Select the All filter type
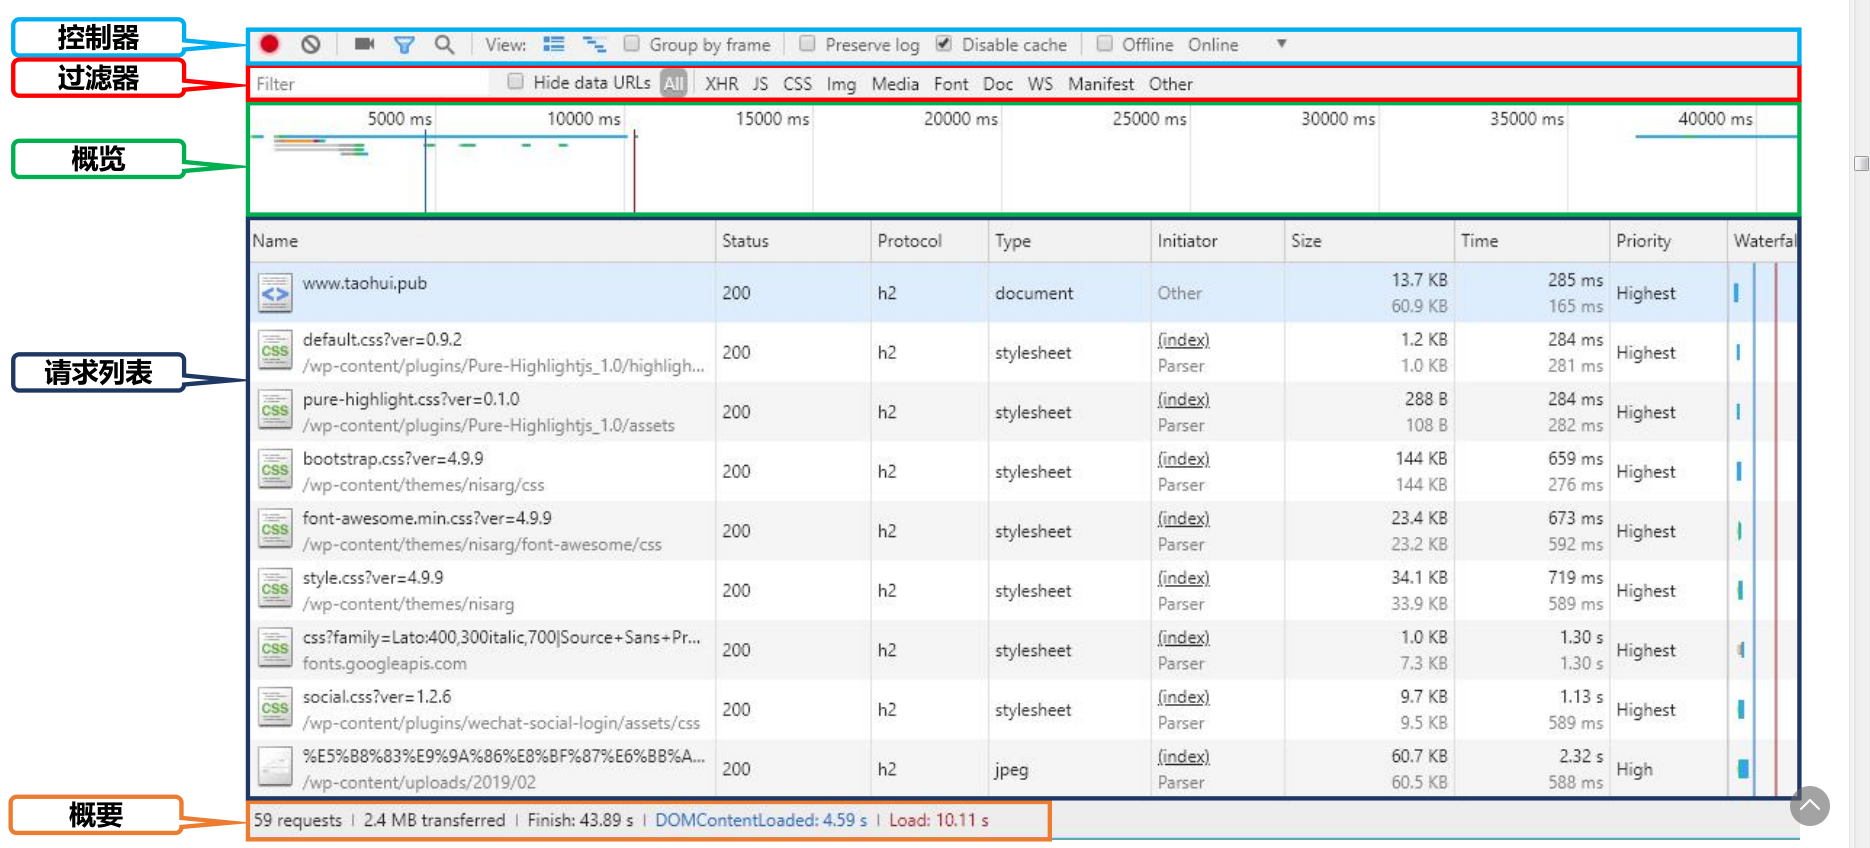 coord(674,84)
